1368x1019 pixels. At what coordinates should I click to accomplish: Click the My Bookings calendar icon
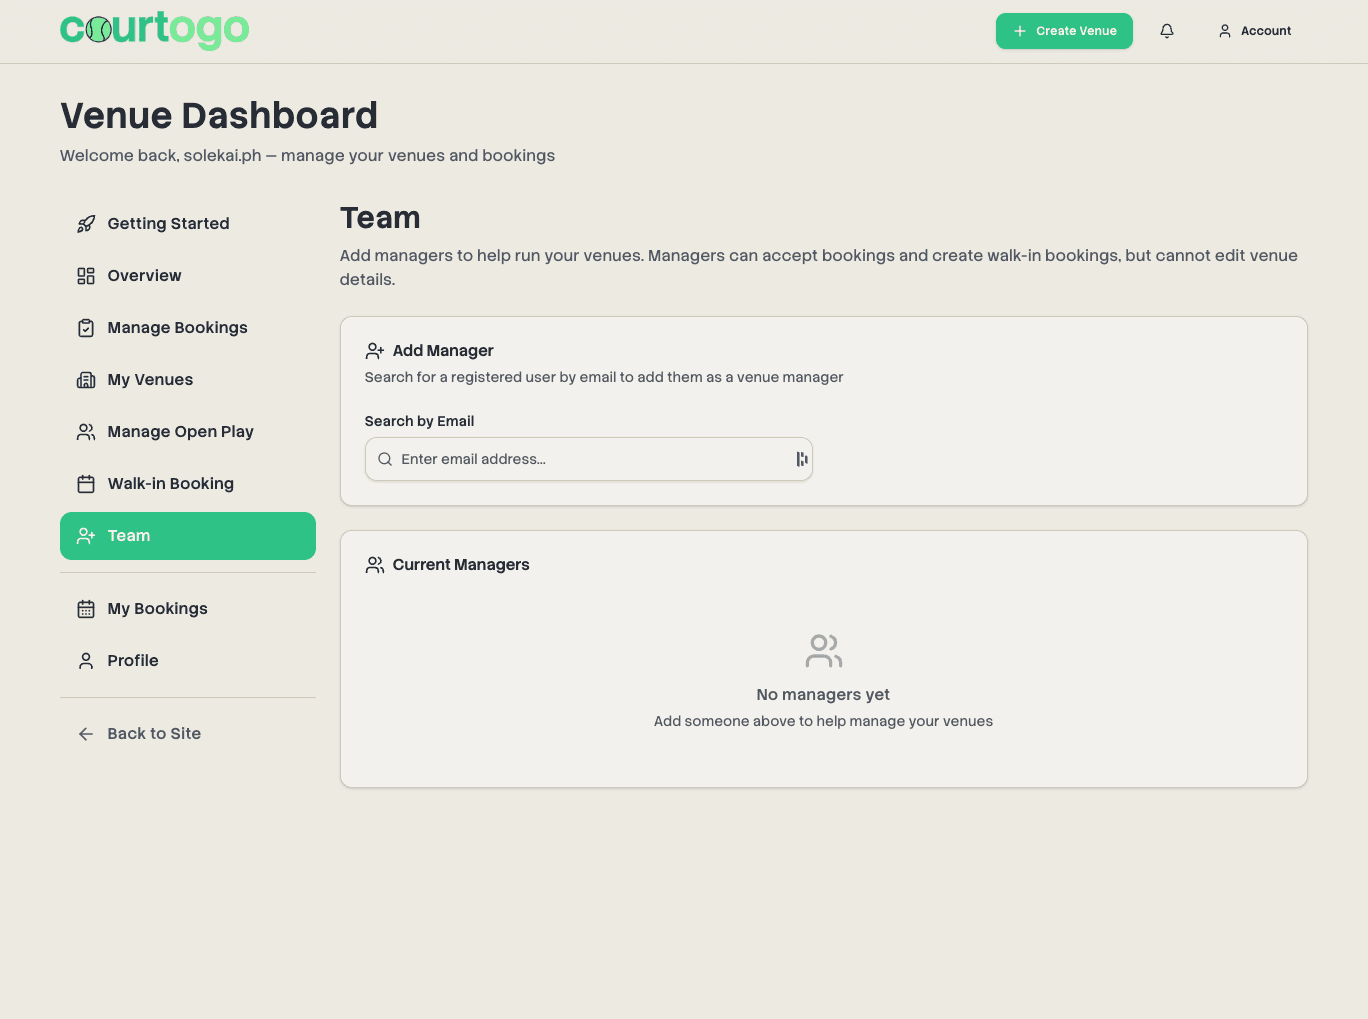(x=86, y=608)
